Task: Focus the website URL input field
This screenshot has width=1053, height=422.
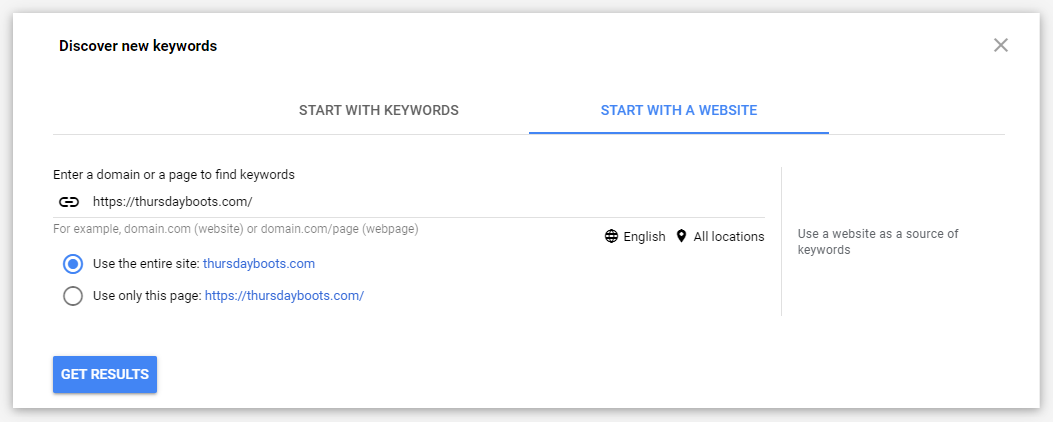Action: (420, 202)
